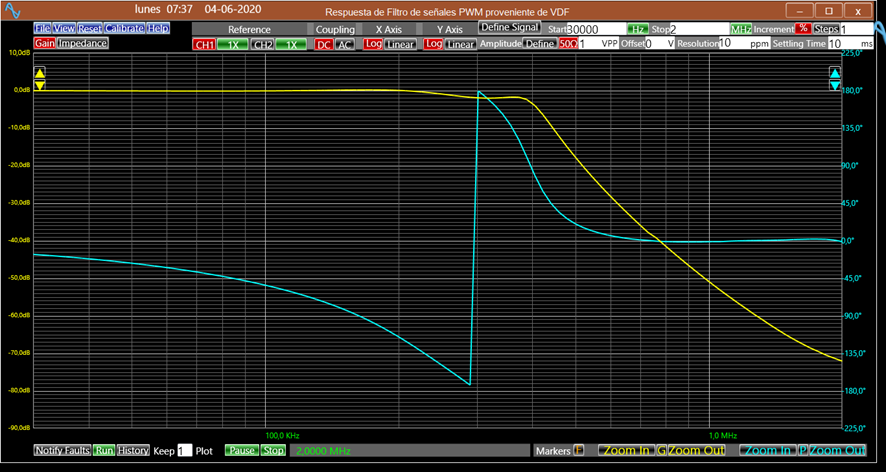Select AC coupling

345,45
